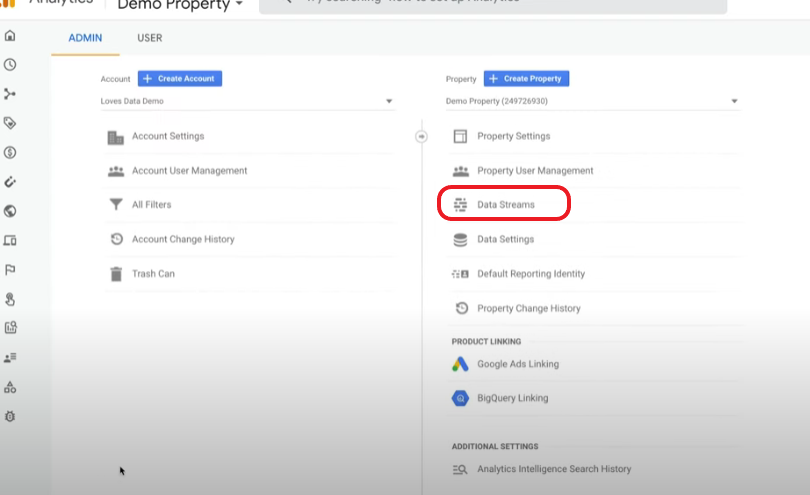Click the Create Account button
810x495 pixels.
[x=180, y=79]
